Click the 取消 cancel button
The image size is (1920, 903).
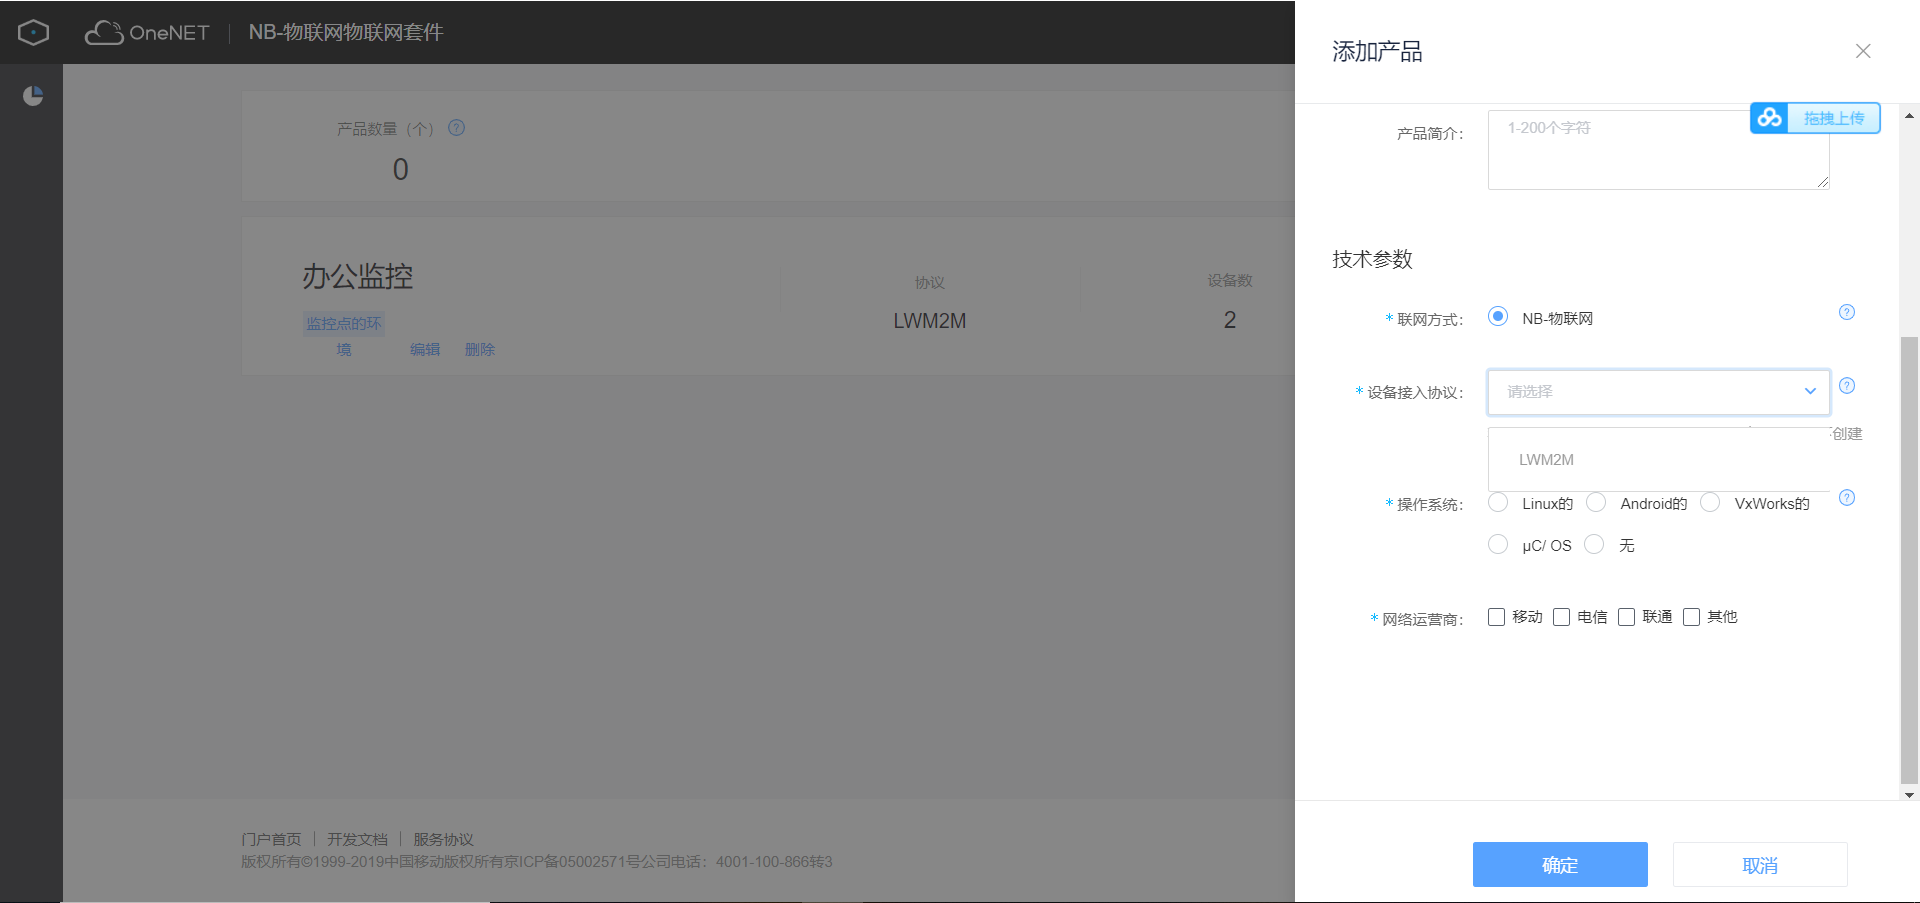[1760, 864]
